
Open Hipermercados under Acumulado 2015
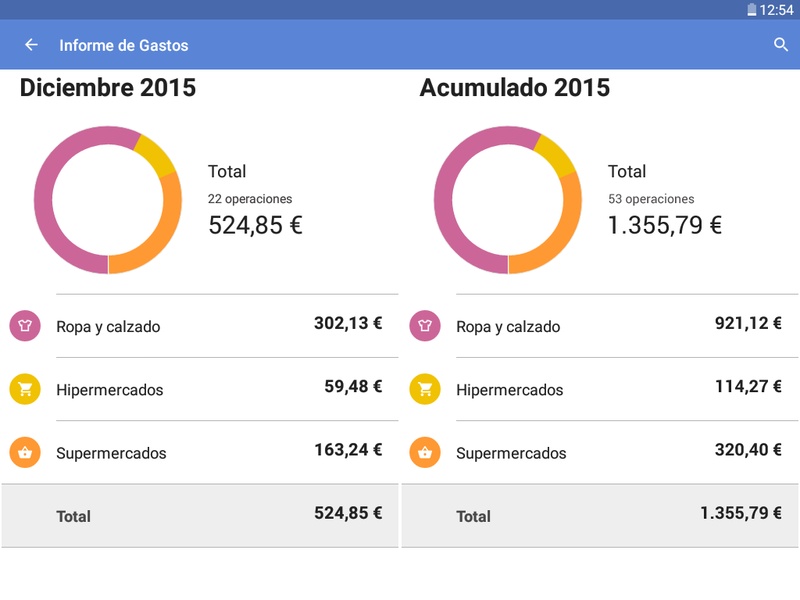point(600,389)
